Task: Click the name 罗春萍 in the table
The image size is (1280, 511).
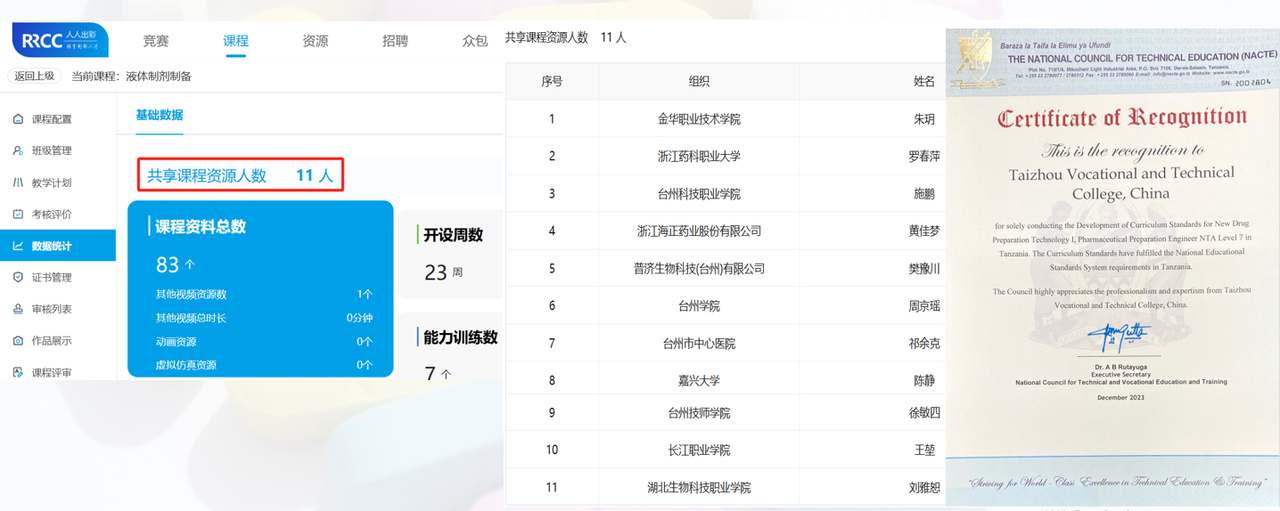Action: (x=924, y=156)
